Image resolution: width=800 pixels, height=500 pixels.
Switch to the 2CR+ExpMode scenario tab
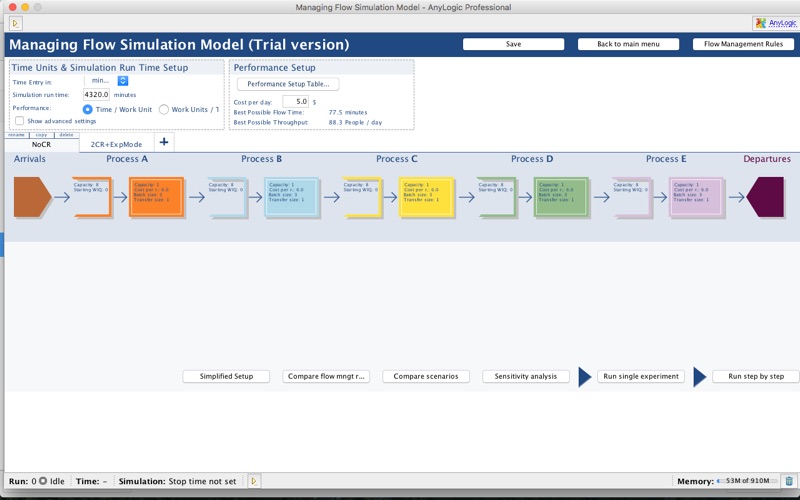pyautogui.click(x=116, y=144)
